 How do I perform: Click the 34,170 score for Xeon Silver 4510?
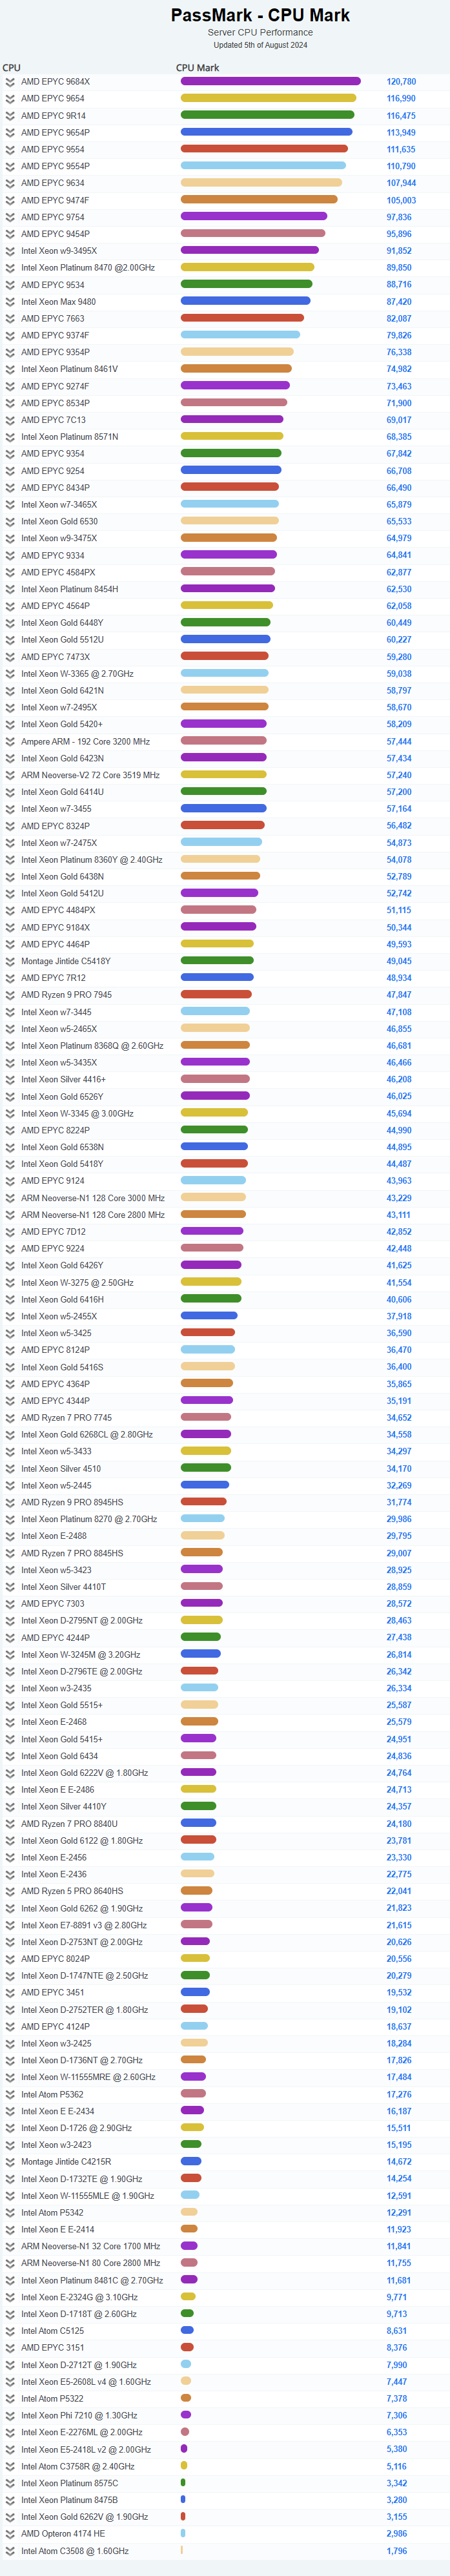[x=399, y=1469]
